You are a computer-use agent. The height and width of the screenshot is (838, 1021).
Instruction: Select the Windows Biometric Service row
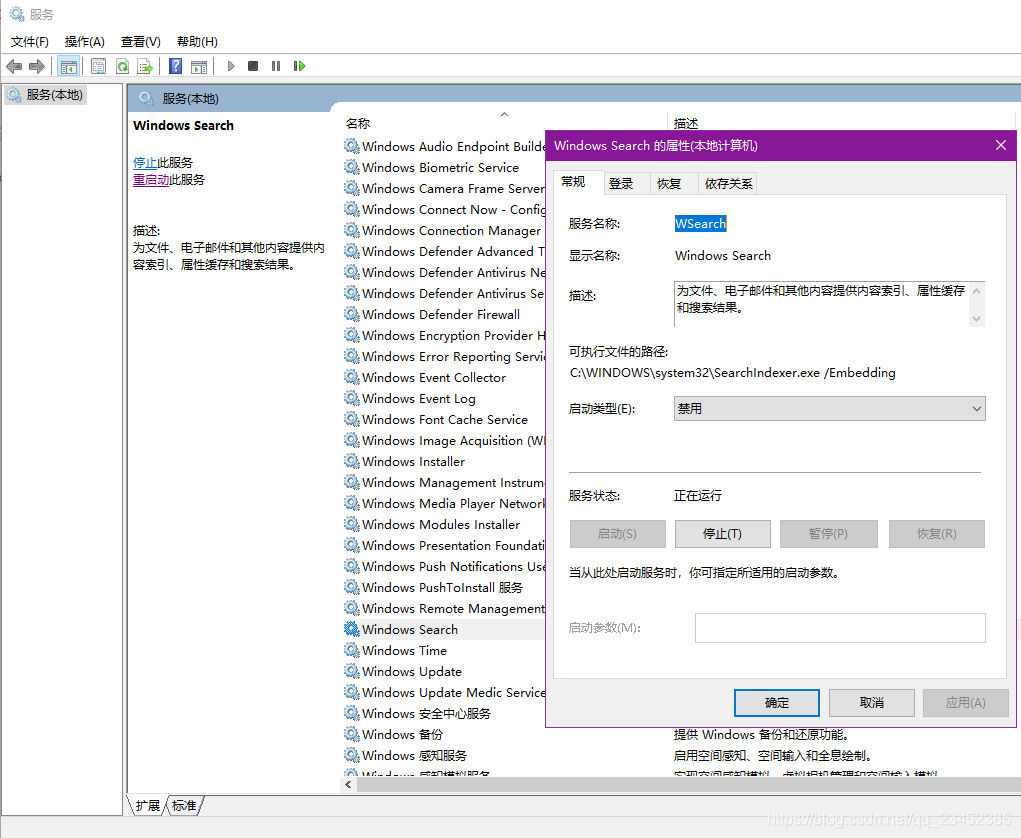(x=445, y=167)
